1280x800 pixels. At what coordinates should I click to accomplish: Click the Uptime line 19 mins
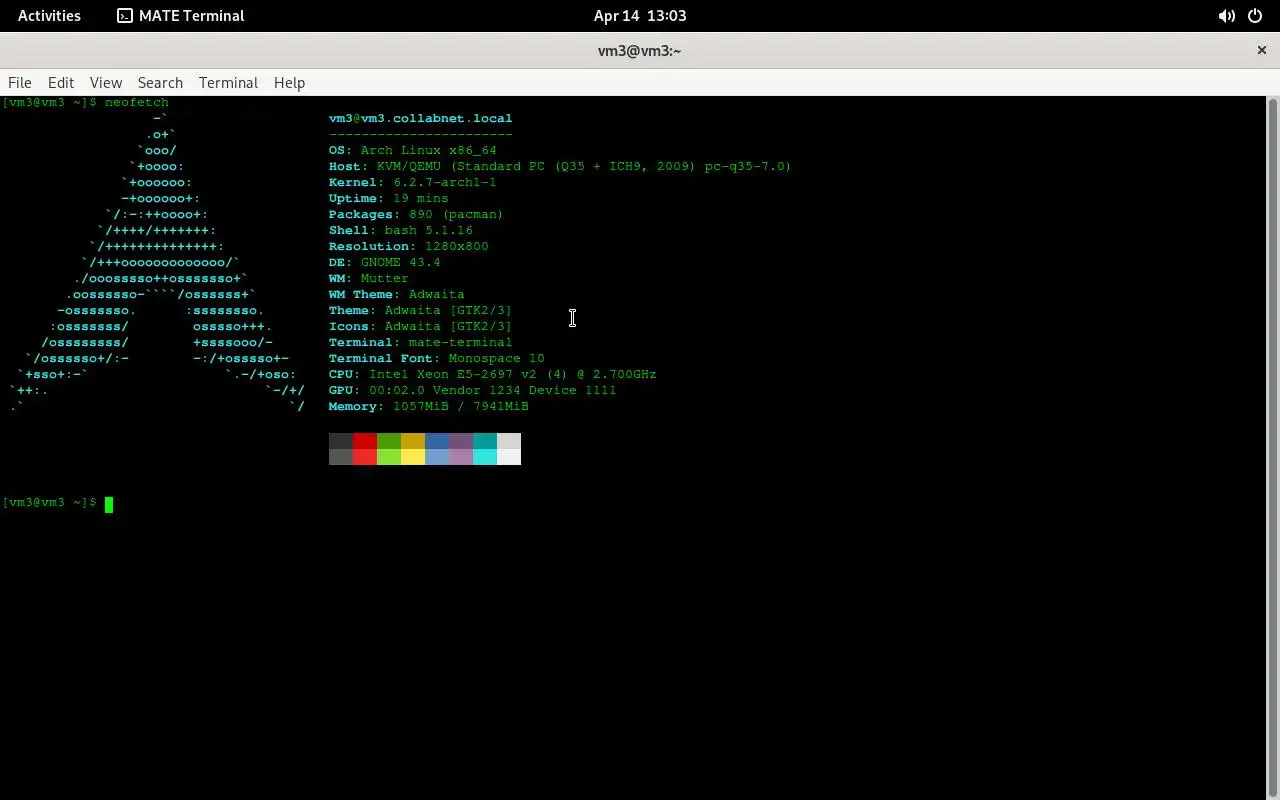pos(389,198)
